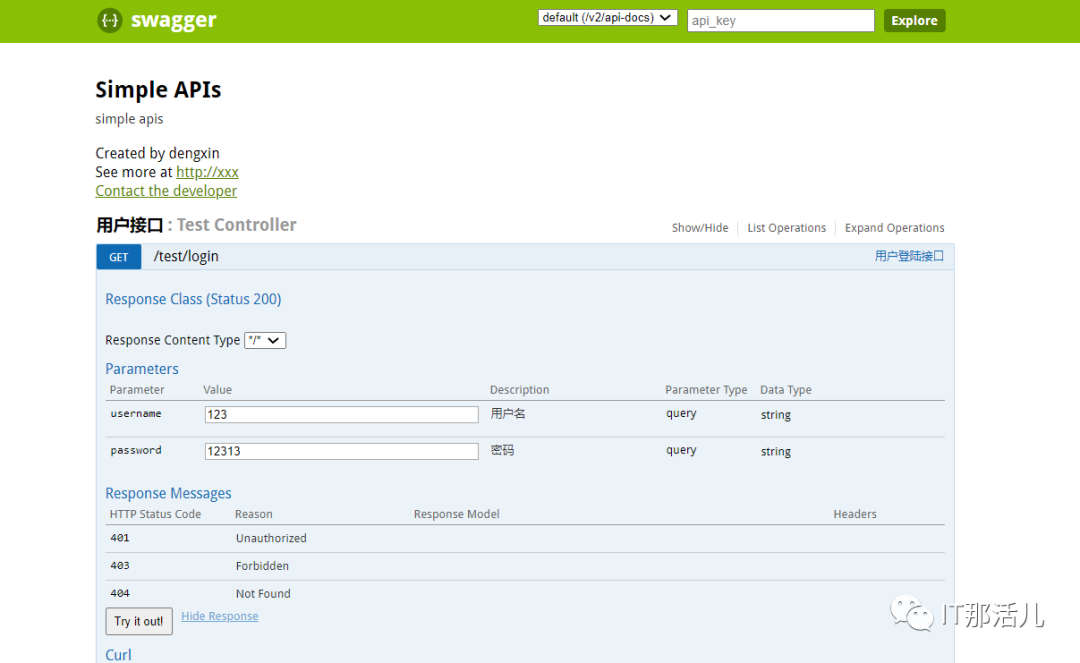Click the Parameter Type column header

(706, 390)
